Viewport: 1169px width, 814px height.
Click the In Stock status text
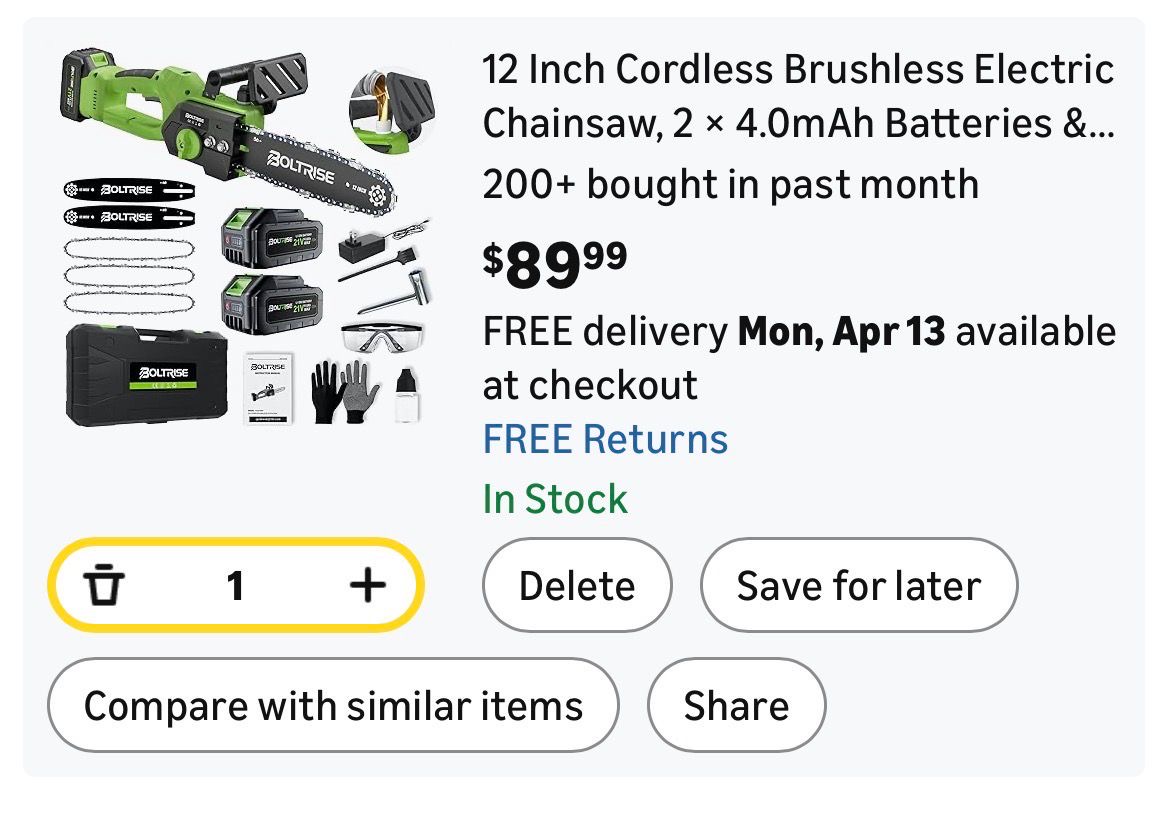tap(555, 499)
